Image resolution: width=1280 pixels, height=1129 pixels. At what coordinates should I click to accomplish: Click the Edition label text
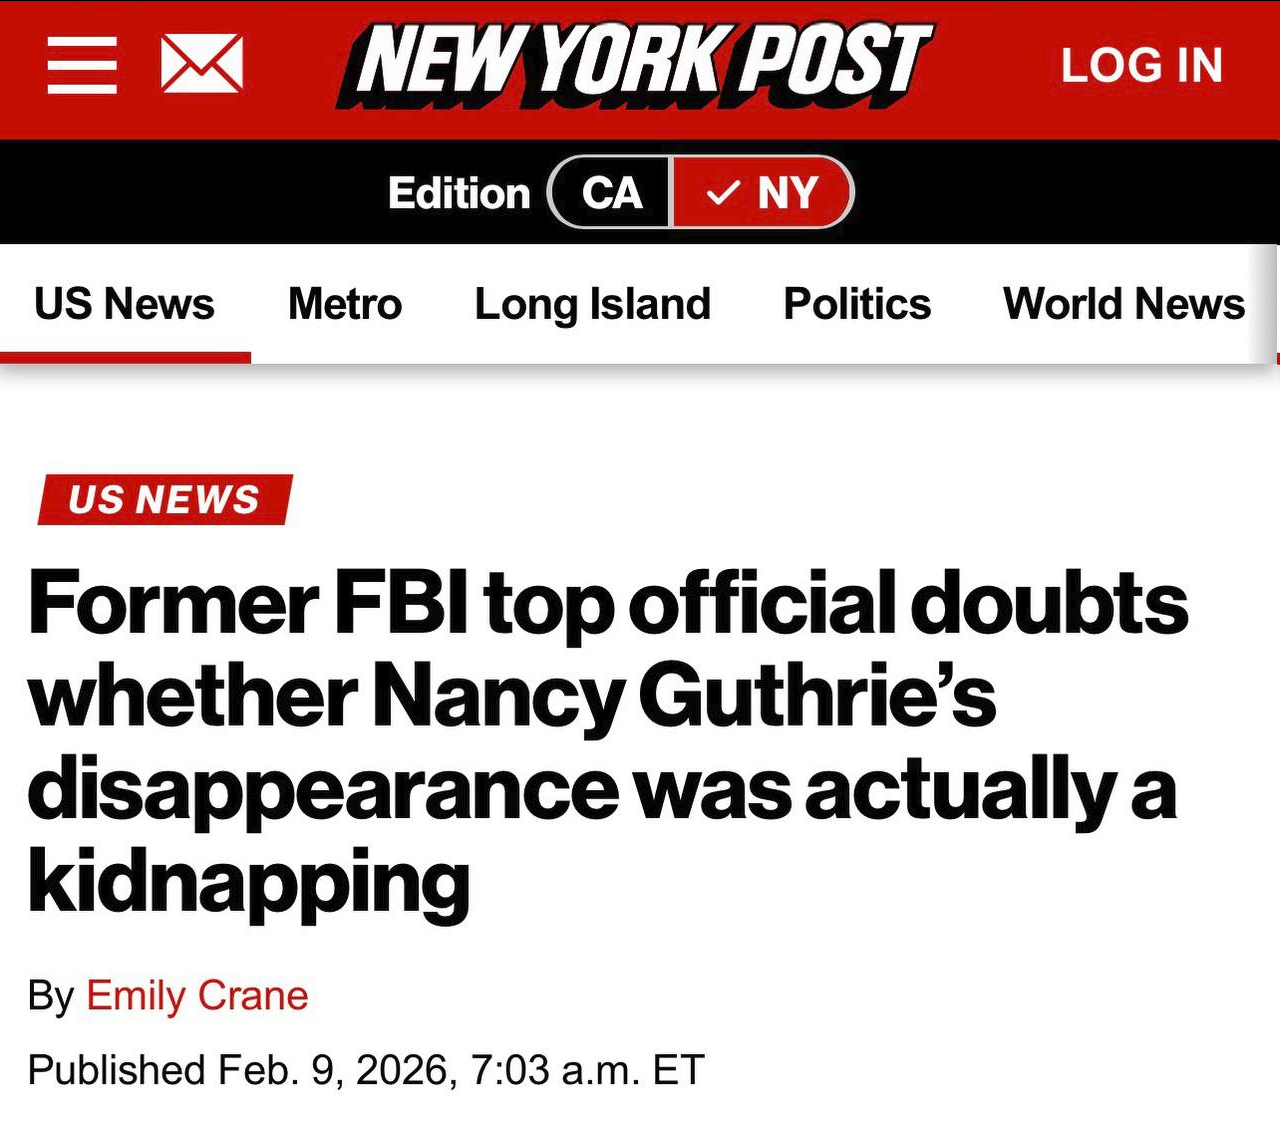coord(458,193)
